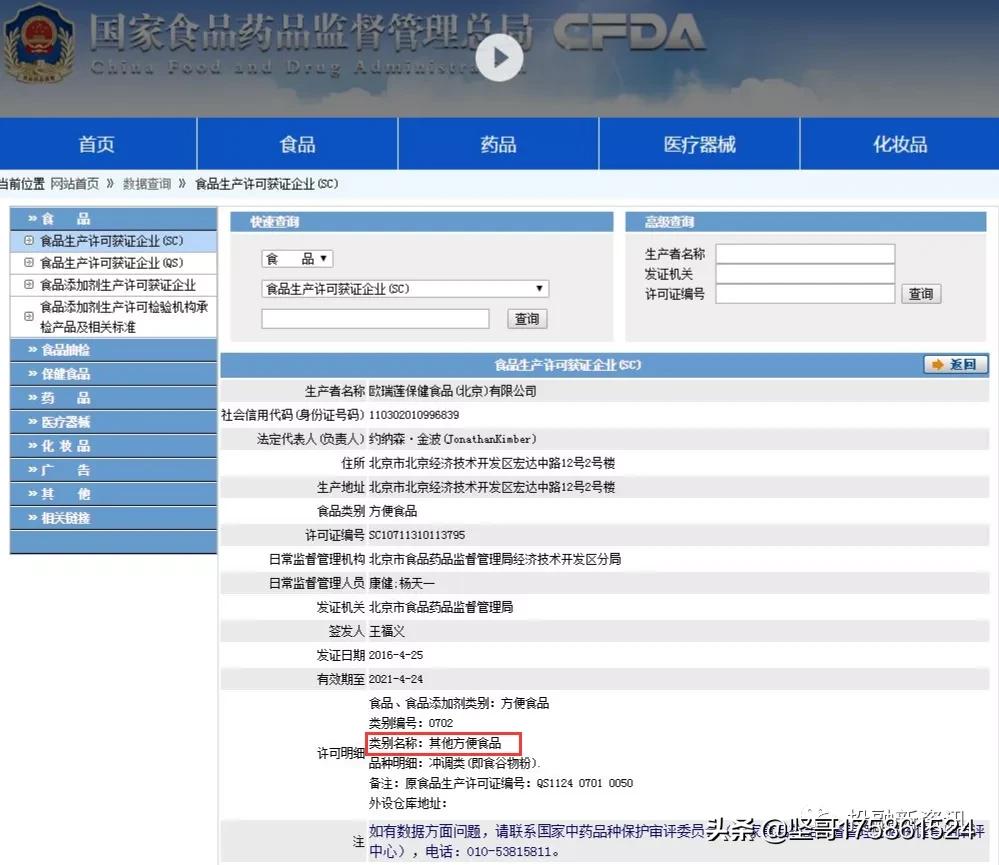The width and height of the screenshot is (999, 865).
Task: Open 首页 in the top navigation bar
Action: pyautogui.click(x=97, y=145)
